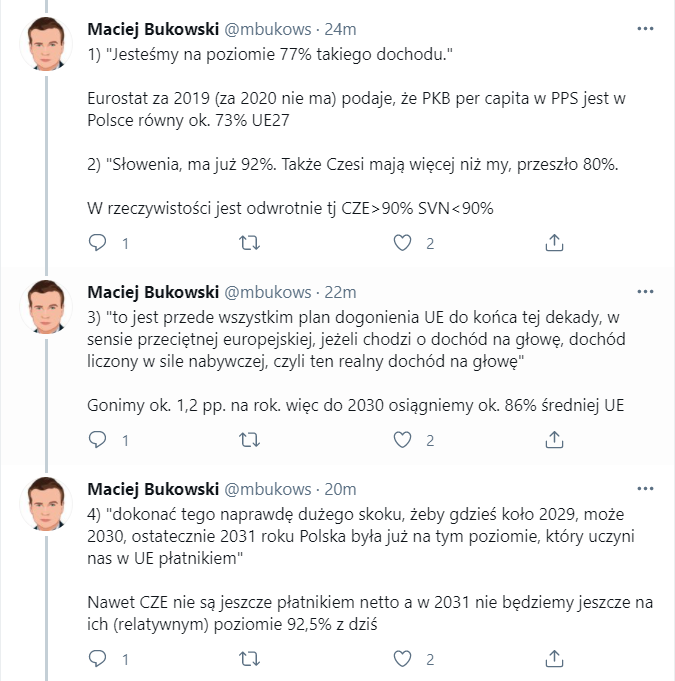Share the tweet posted 22m ago
The image size is (675, 681).
(554, 439)
